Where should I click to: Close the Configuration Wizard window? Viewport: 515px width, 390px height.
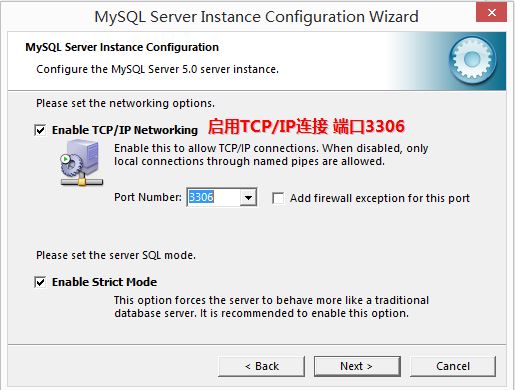[x=491, y=12]
